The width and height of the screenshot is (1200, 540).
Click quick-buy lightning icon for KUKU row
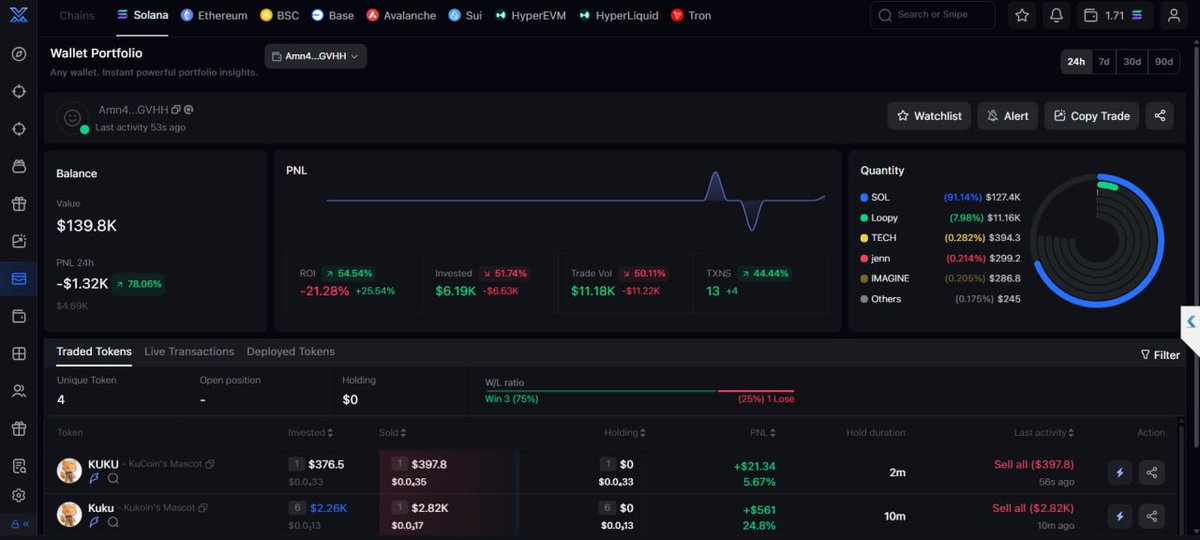coord(1120,473)
